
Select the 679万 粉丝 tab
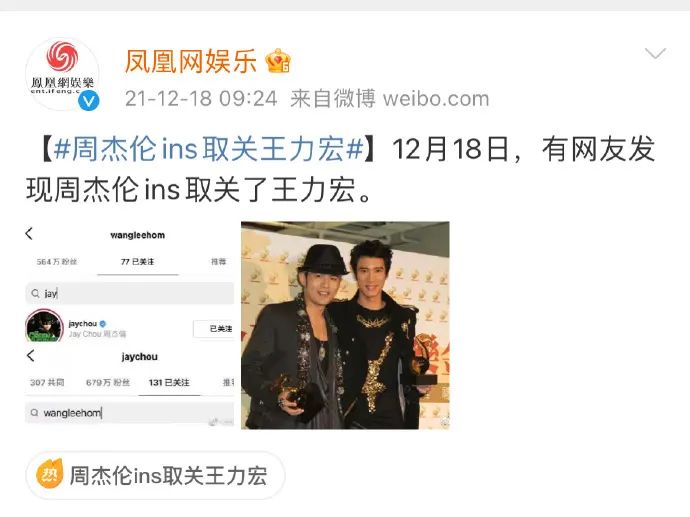point(108,383)
